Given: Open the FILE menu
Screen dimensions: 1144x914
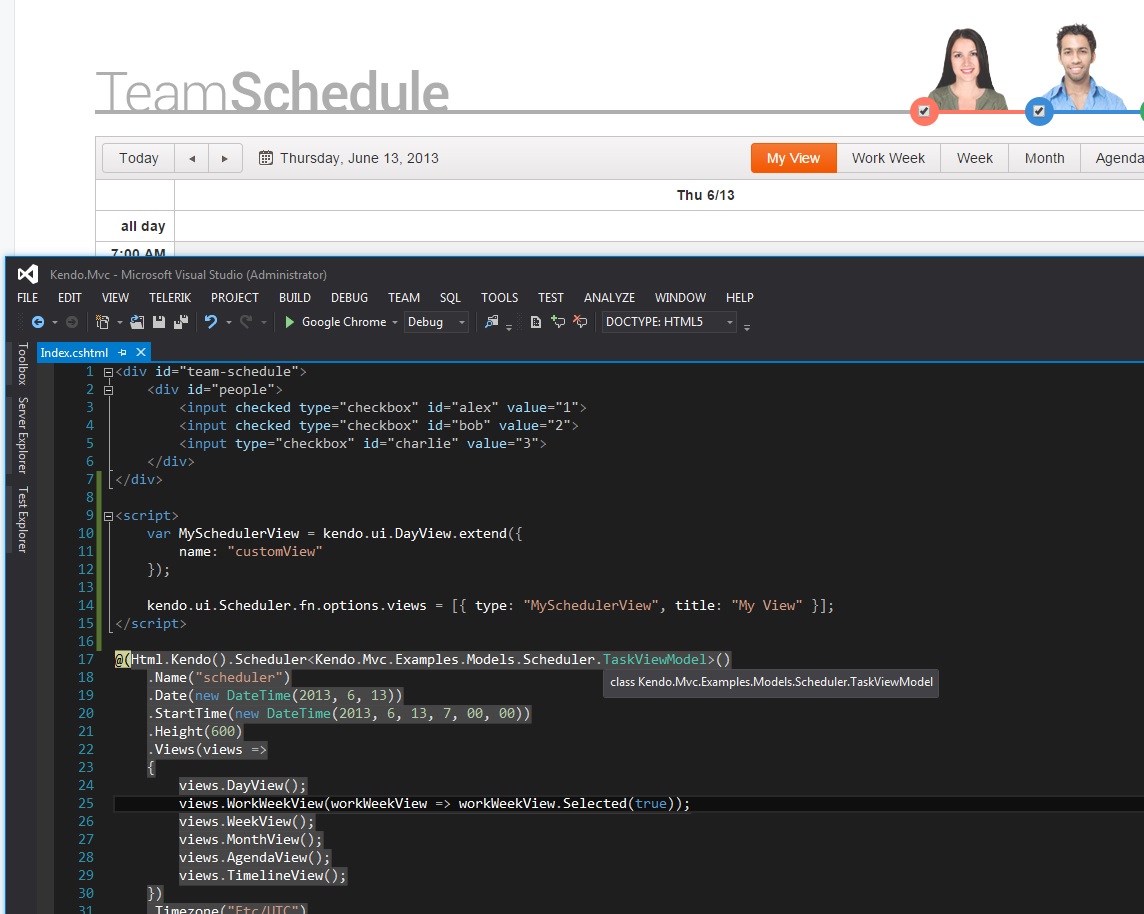Looking at the screenshot, I should [x=28, y=298].
